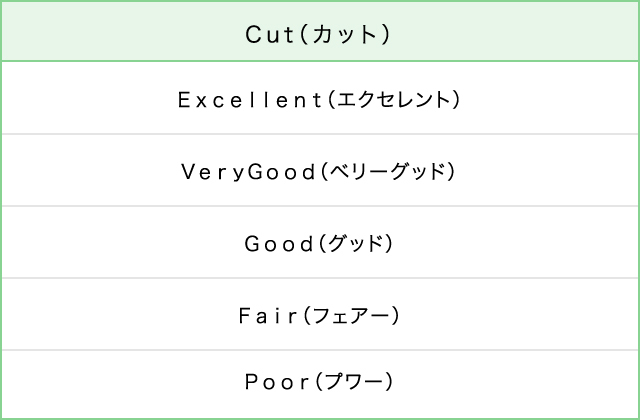
Task: Select the Poor grade table row
Action: [x=100, y=381]
